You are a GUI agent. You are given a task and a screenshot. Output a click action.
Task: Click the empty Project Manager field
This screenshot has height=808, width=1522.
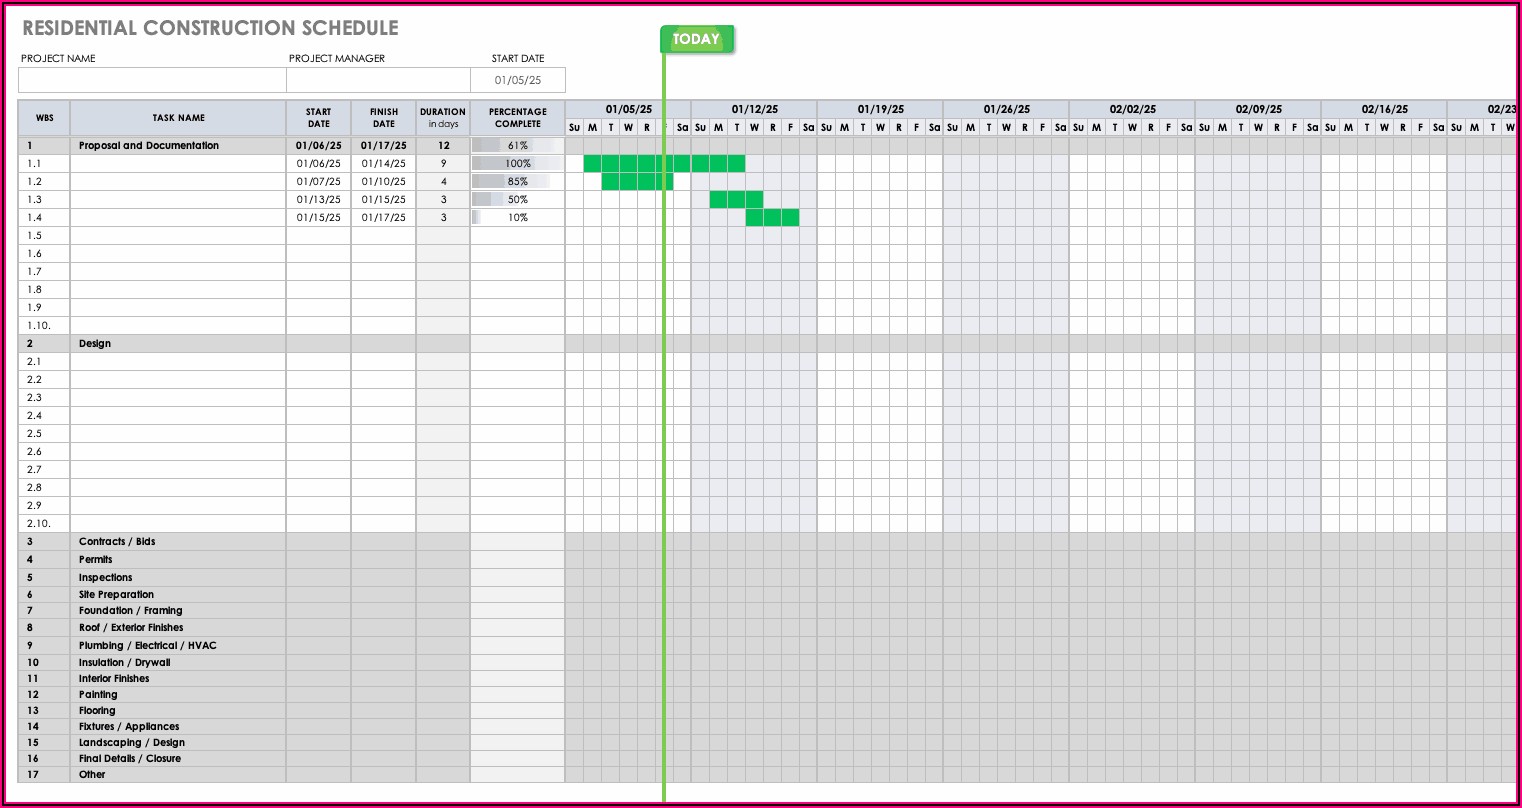378,80
